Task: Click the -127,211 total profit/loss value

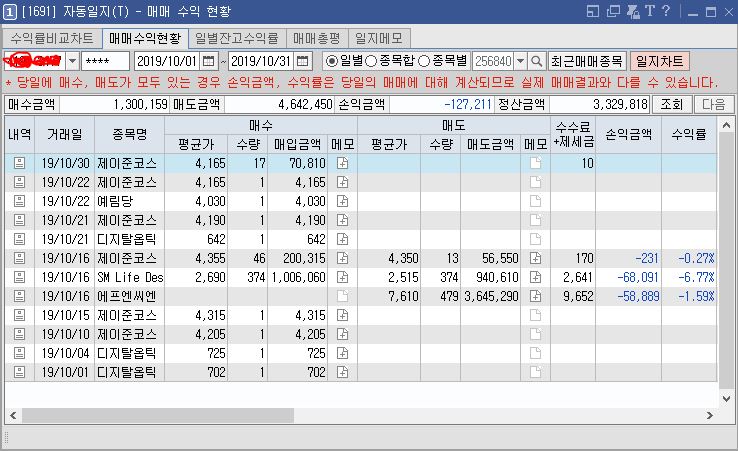Action: click(468, 104)
